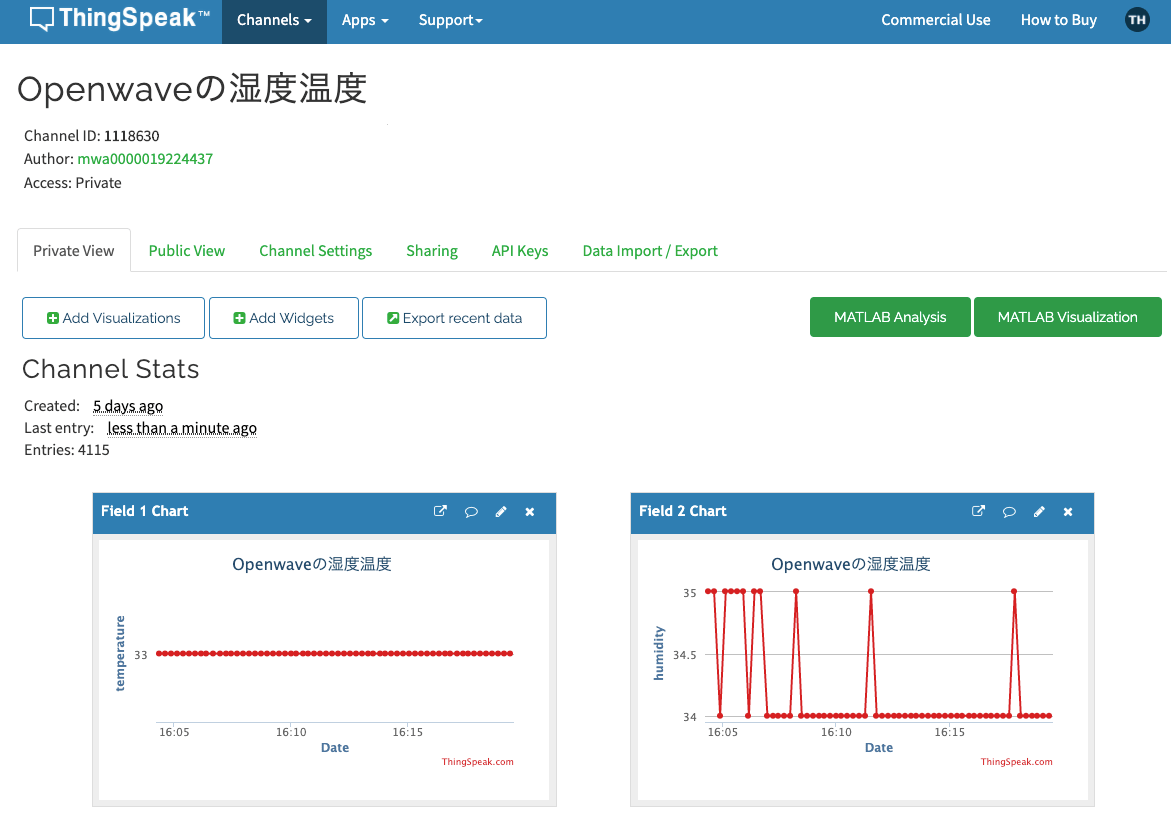Click the MATLAB Visualization button

coord(1068,317)
